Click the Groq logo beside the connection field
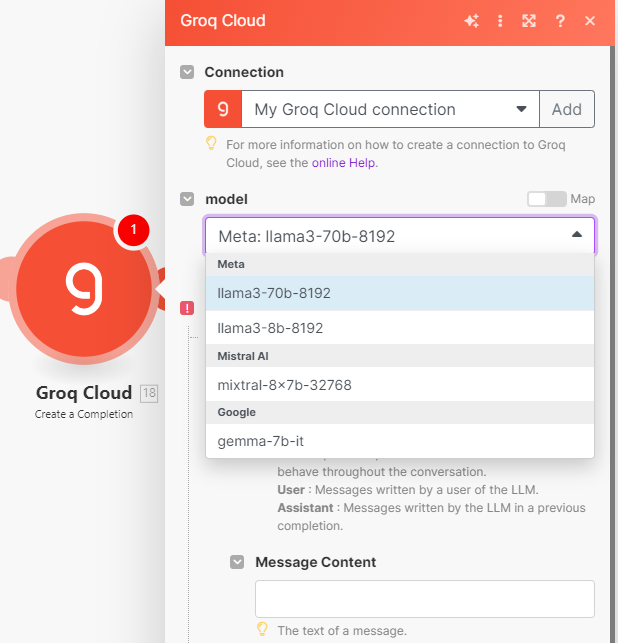The height and width of the screenshot is (643, 618). click(x=223, y=109)
